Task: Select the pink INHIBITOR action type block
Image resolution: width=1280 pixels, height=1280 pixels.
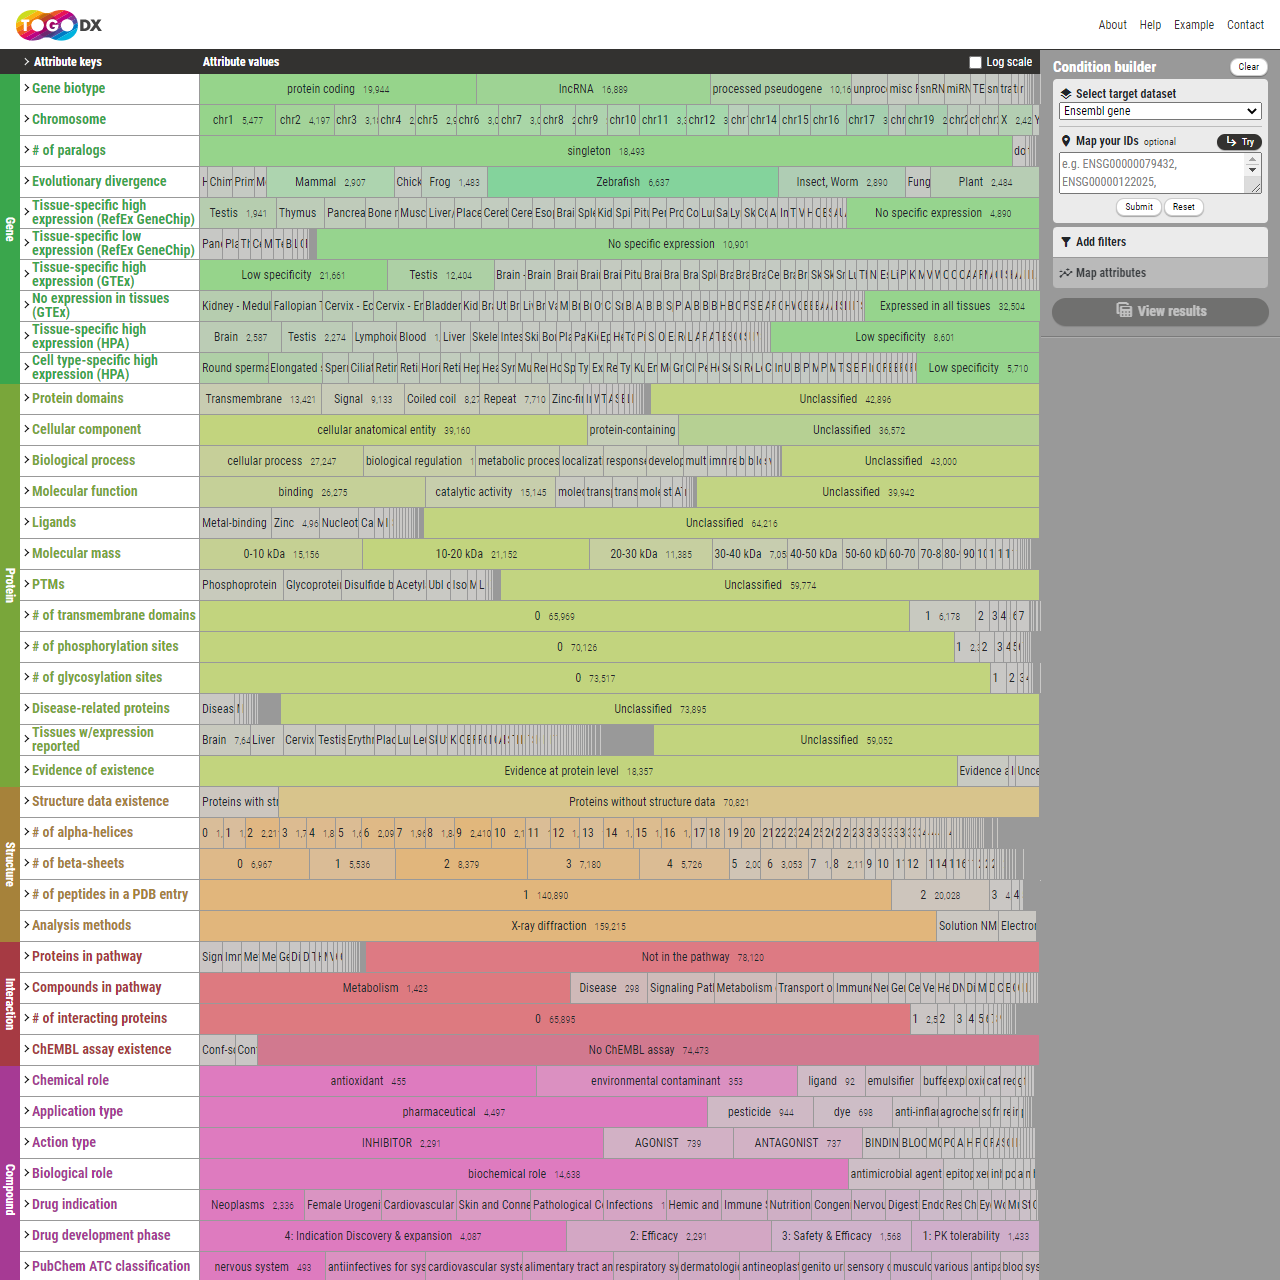Action: (400, 1143)
